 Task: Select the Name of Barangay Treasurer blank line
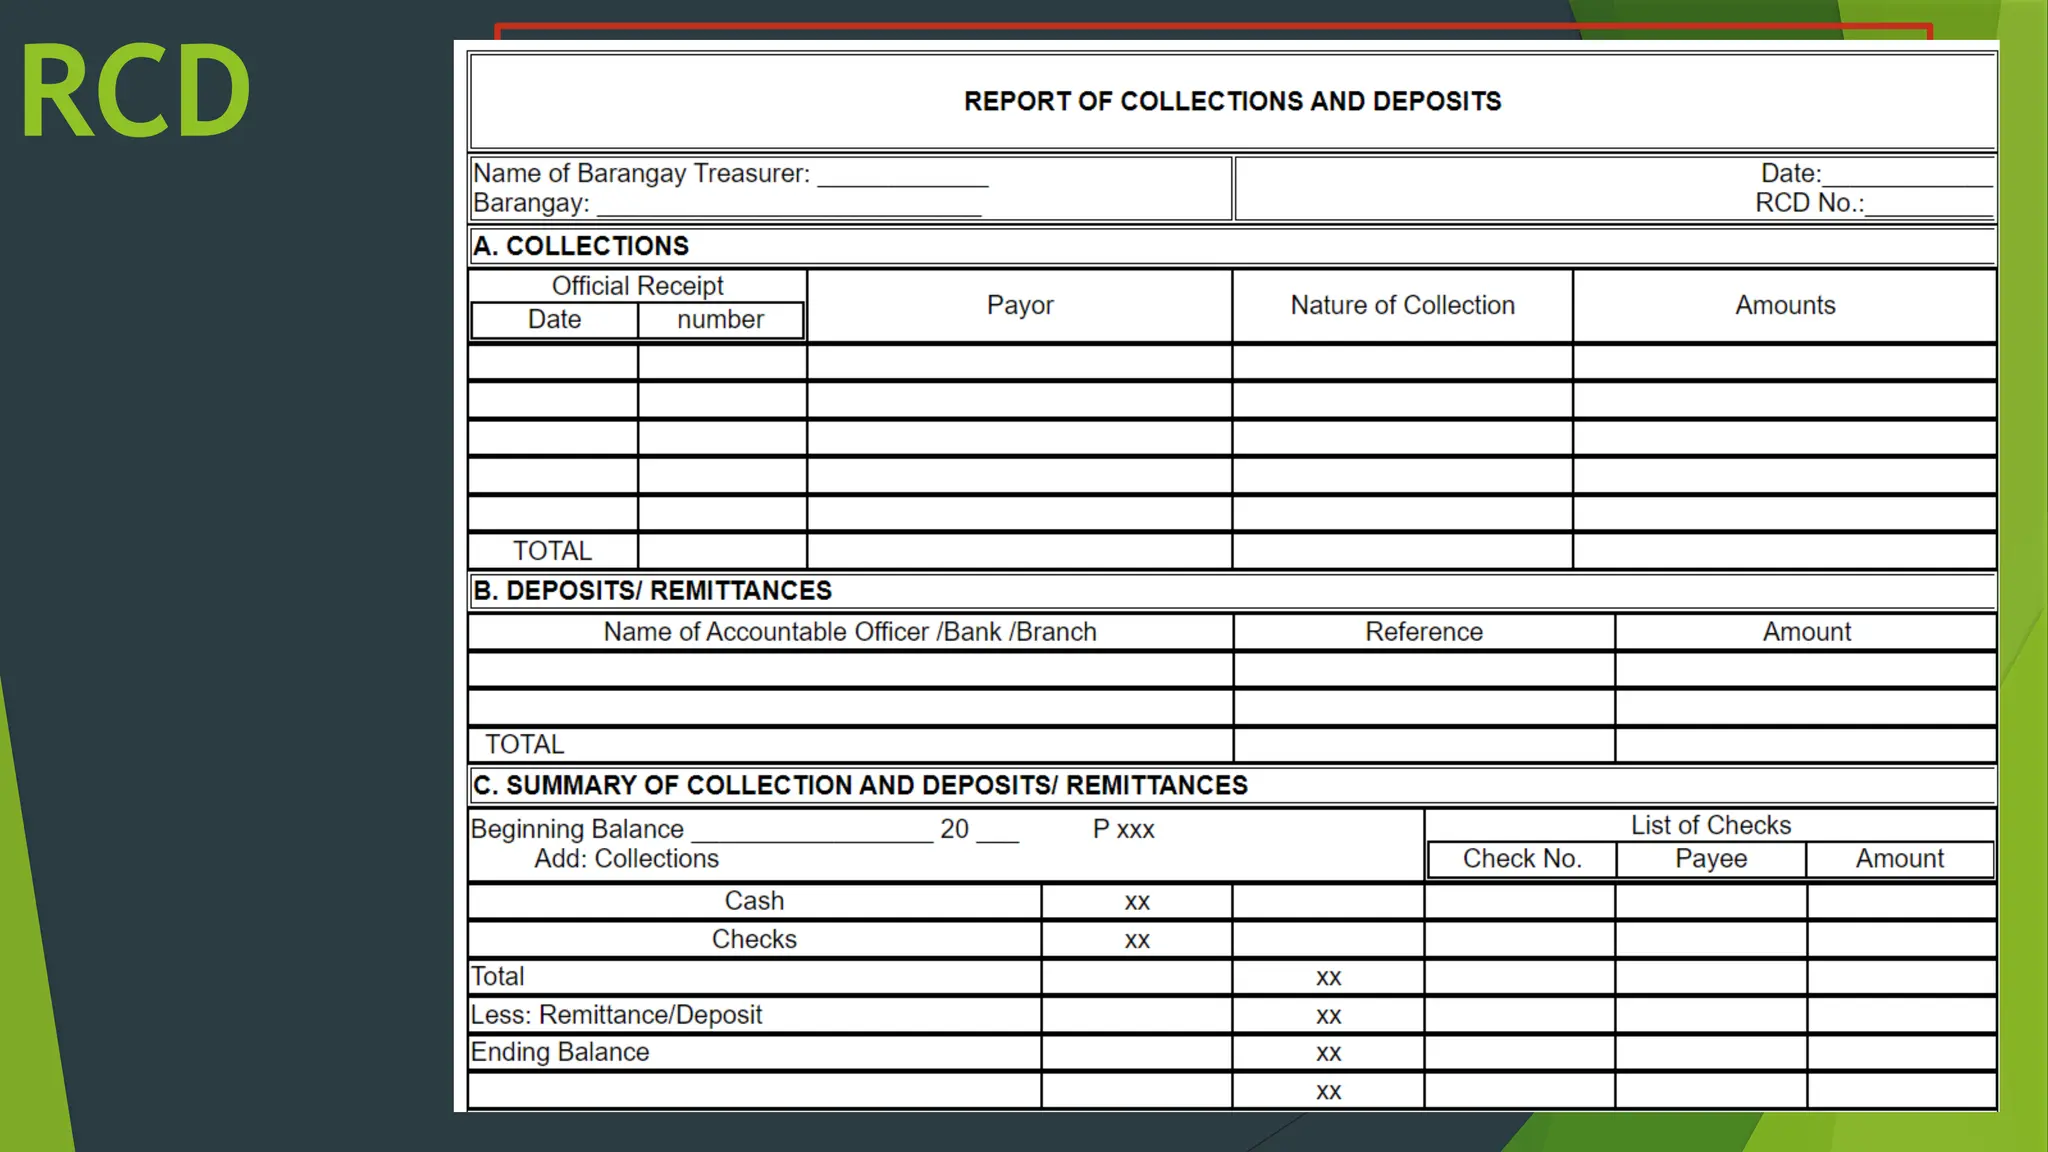tap(903, 176)
